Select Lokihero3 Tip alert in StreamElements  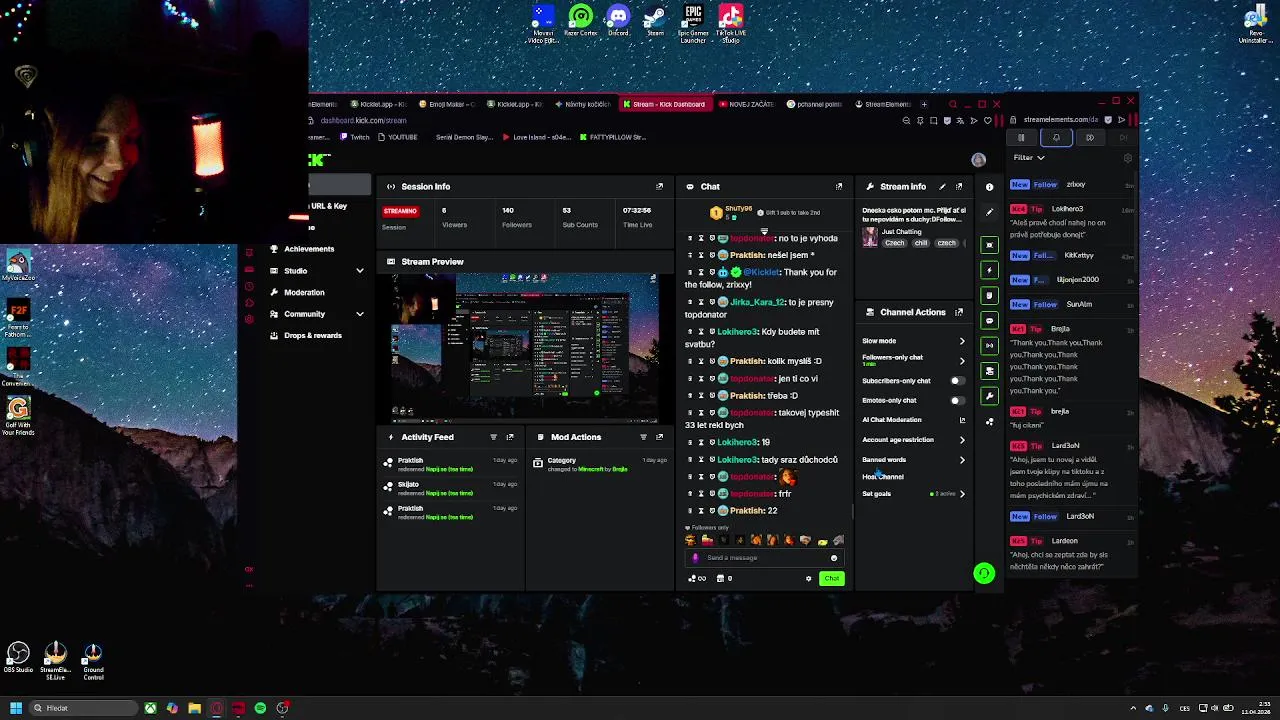tap(1073, 221)
